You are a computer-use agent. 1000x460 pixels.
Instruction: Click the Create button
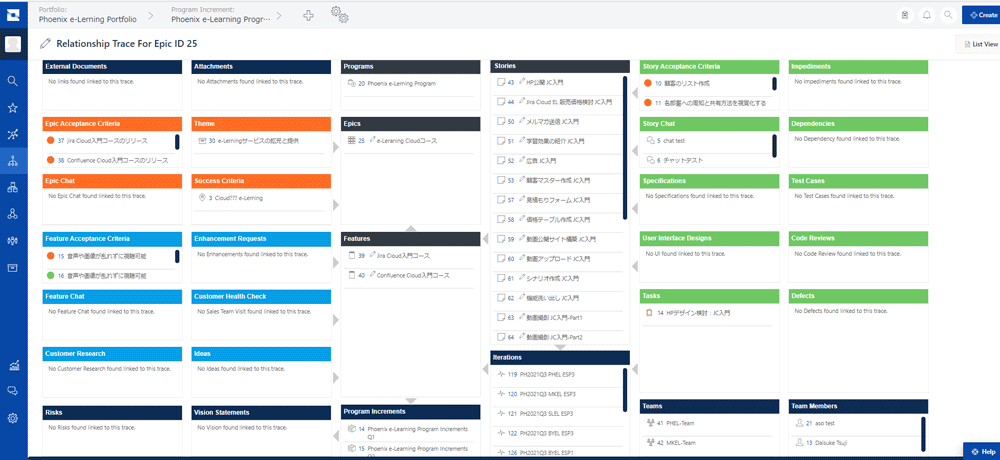click(x=981, y=15)
